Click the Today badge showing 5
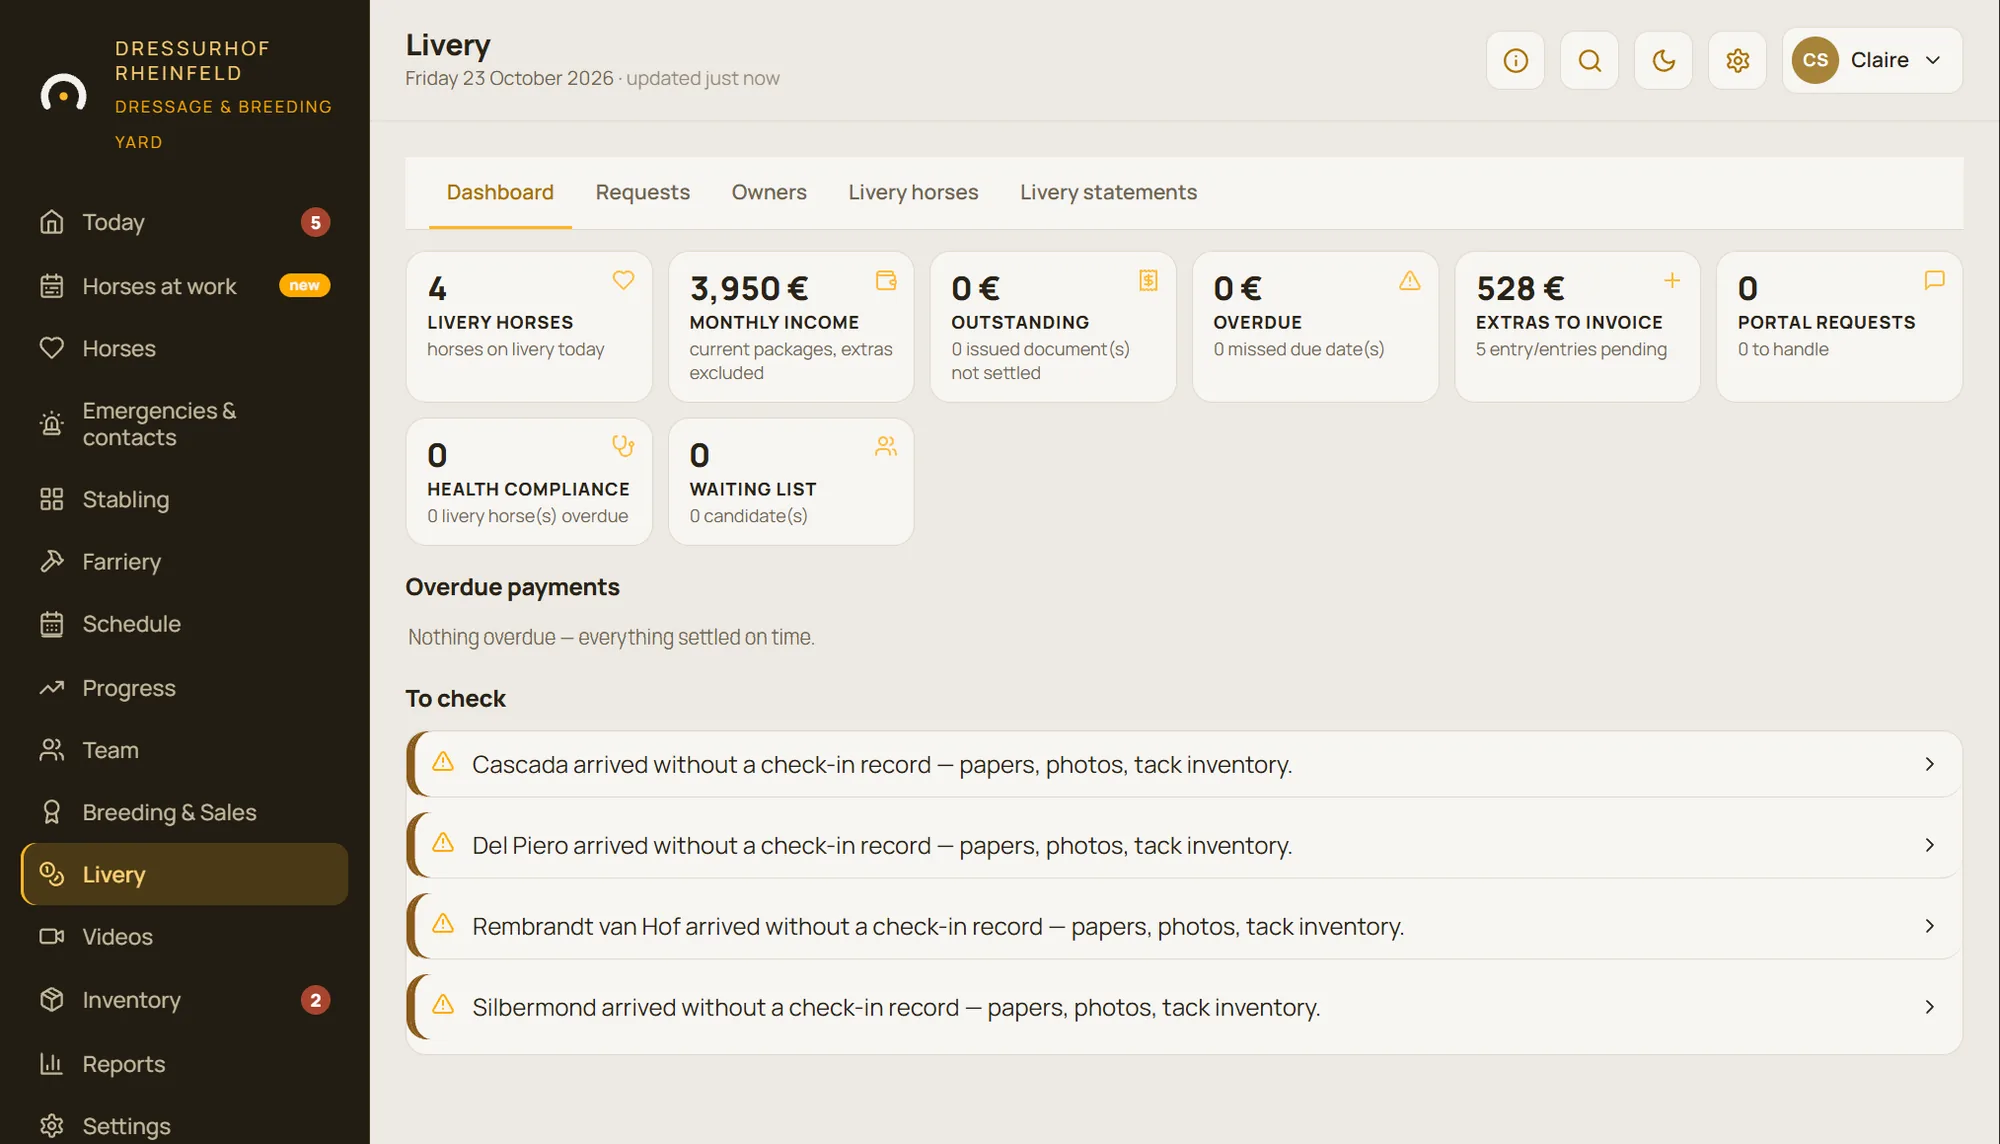 coord(315,222)
